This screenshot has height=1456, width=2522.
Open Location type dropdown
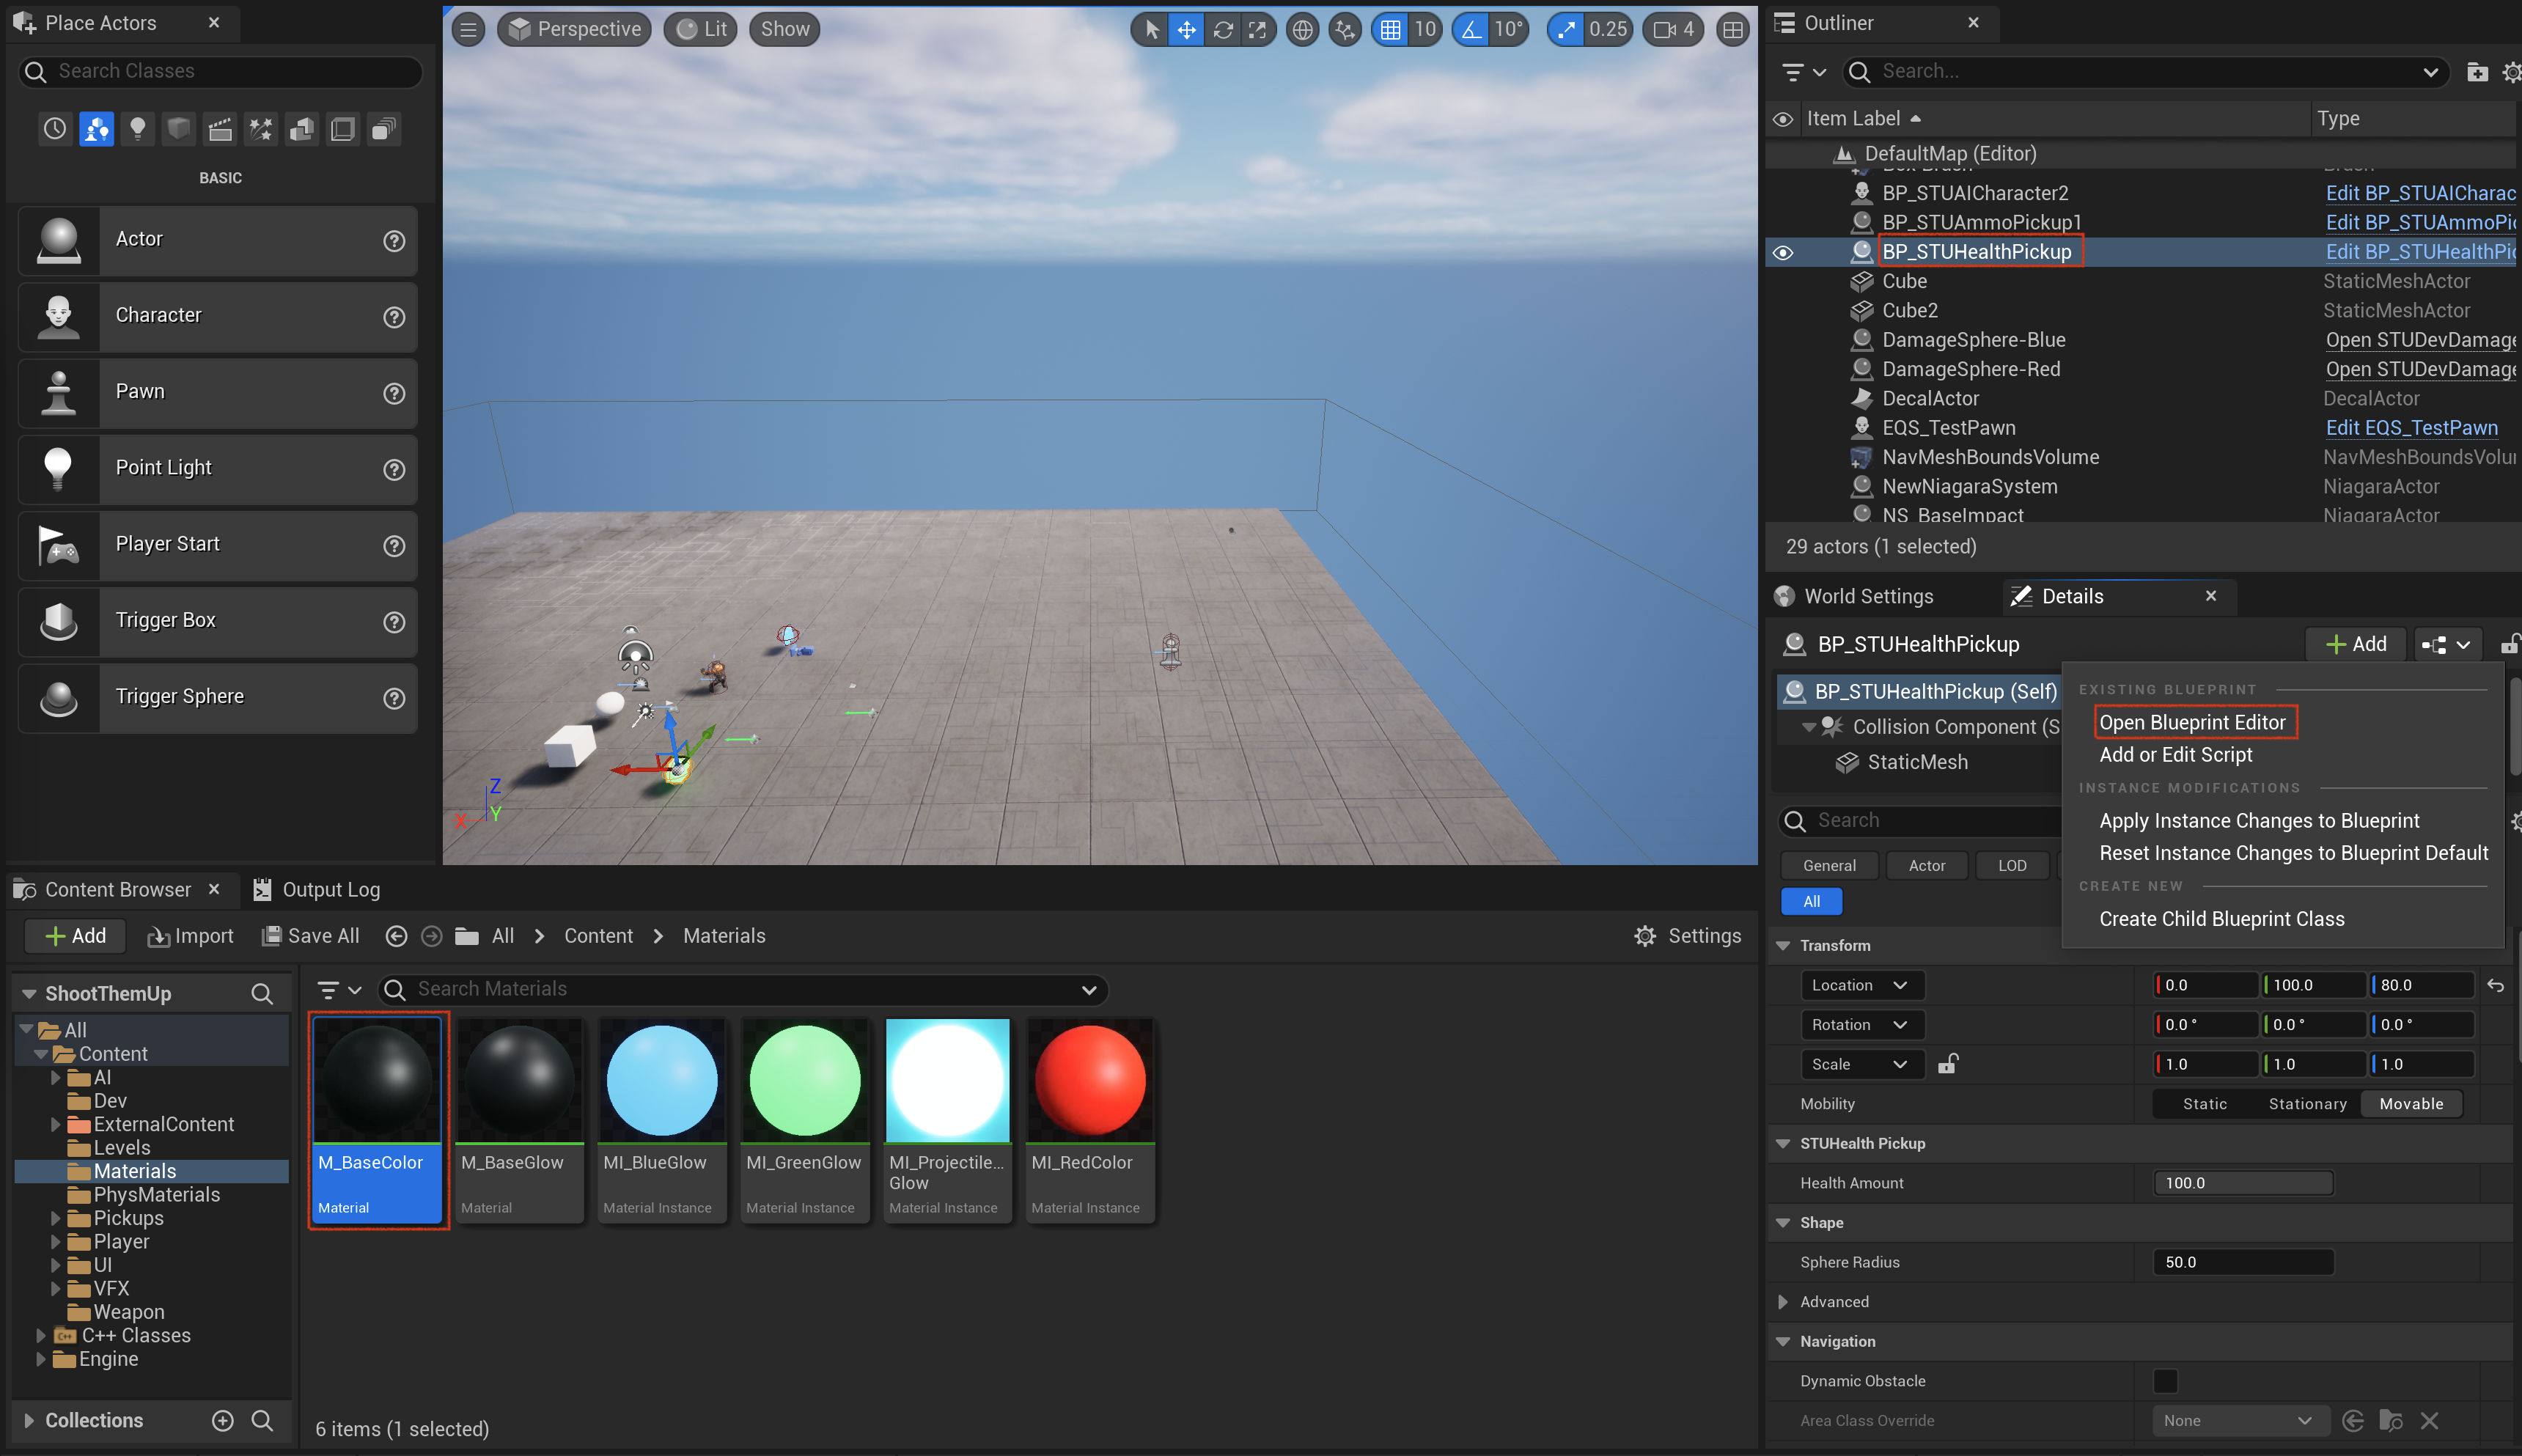[1862, 985]
